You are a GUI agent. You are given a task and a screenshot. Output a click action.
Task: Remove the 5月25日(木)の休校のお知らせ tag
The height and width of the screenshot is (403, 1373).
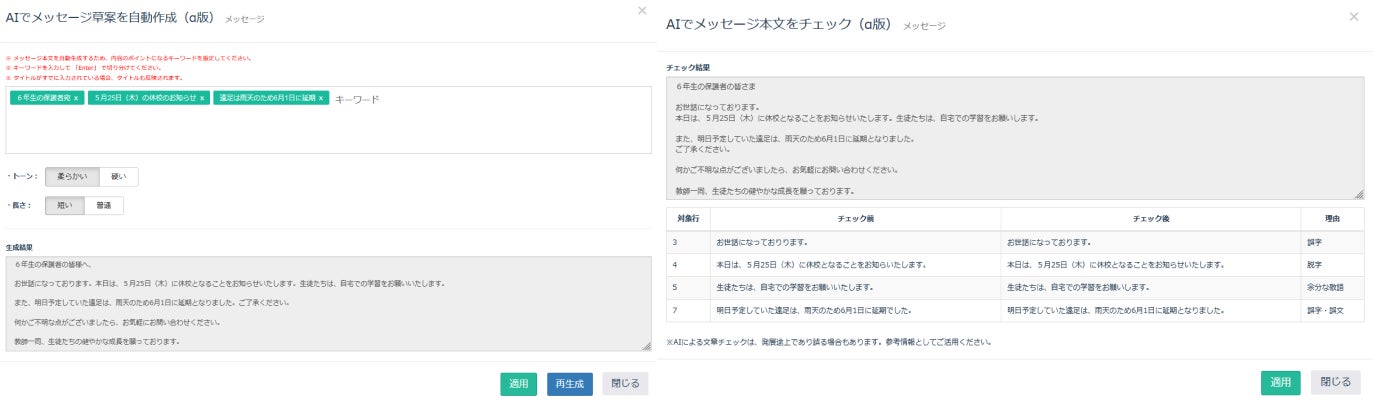tap(202, 99)
